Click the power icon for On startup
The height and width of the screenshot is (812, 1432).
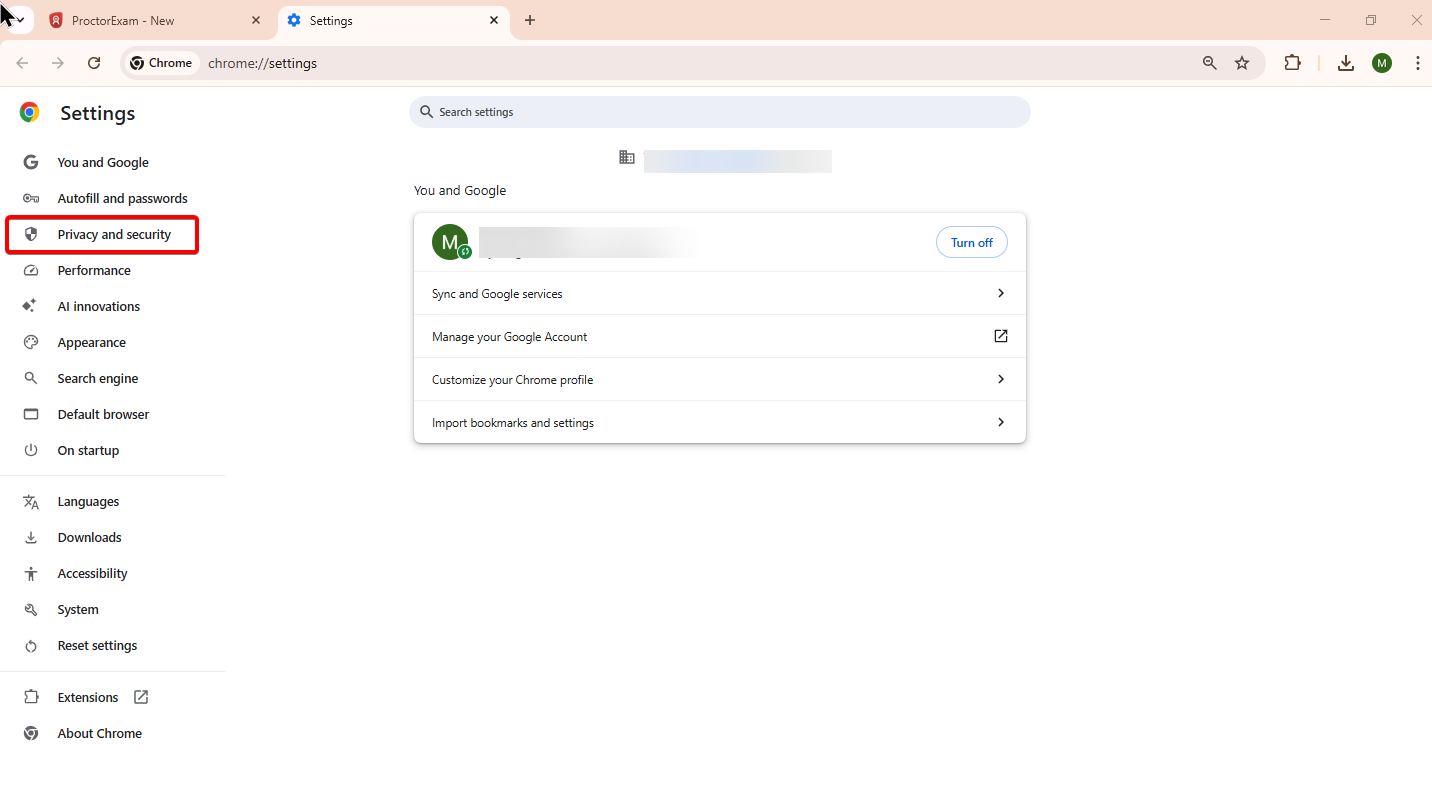pos(31,450)
